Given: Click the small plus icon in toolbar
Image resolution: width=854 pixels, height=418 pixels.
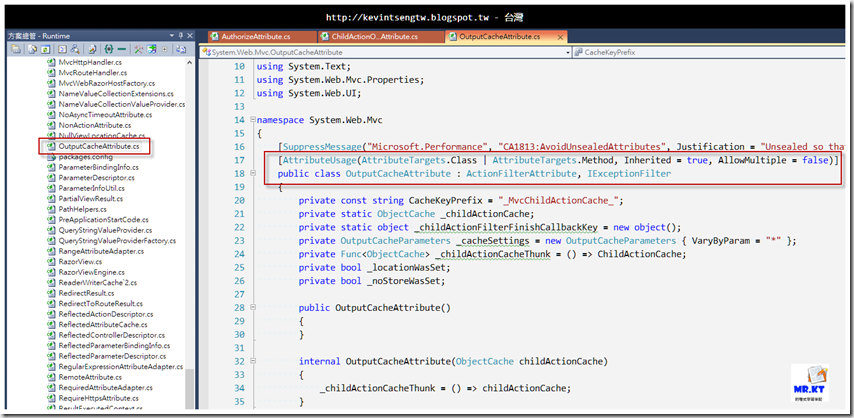Looking at the screenshot, I should [164, 49].
